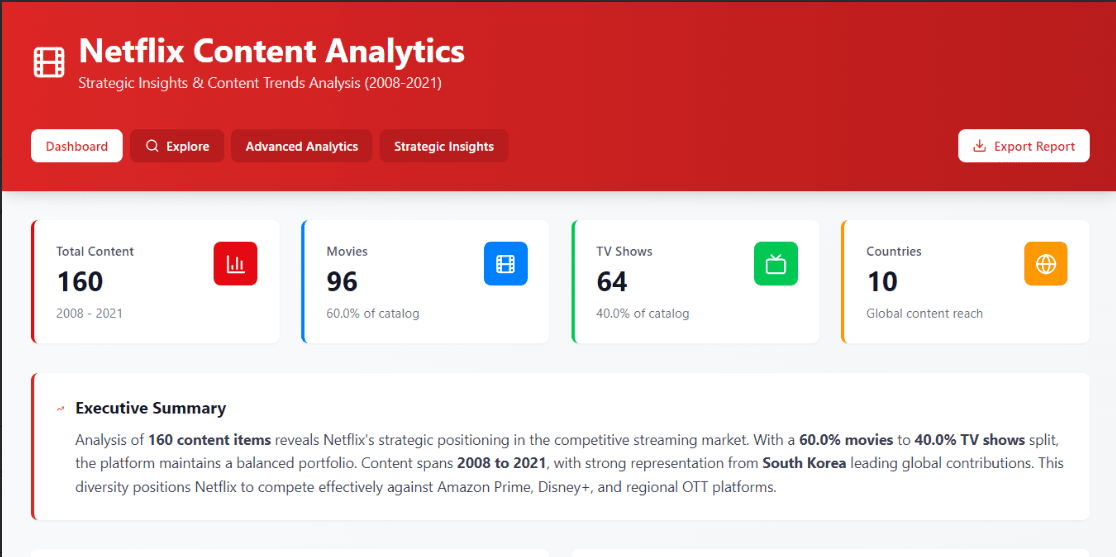This screenshot has width=1116, height=557.
Task: Select the 96 movies value
Action: (342, 282)
